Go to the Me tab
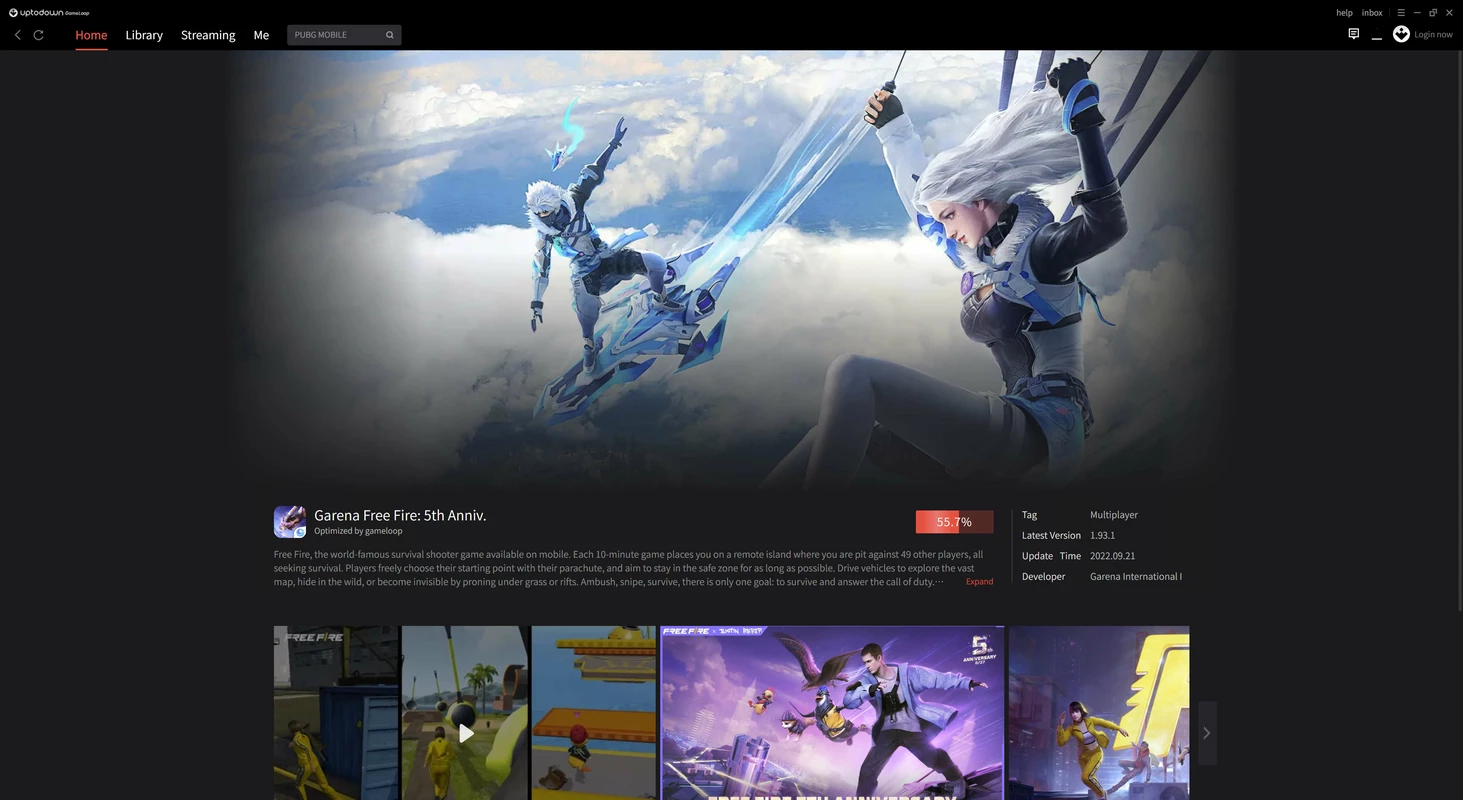 pyautogui.click(x=261, y=35)
